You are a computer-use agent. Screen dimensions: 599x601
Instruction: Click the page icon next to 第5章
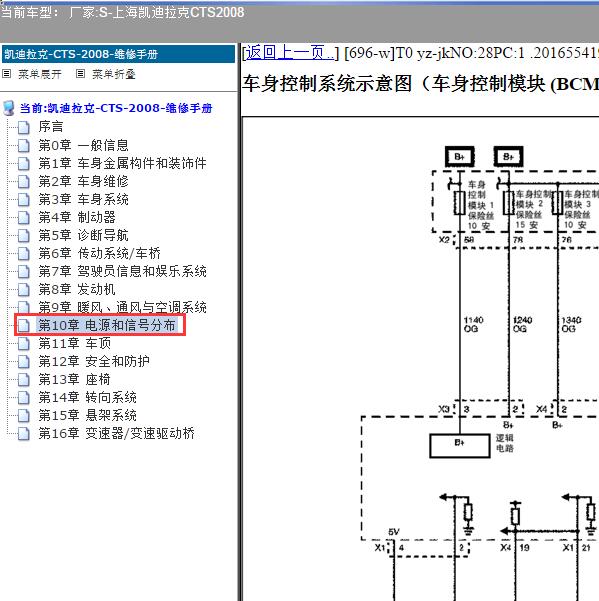[24, 235]
